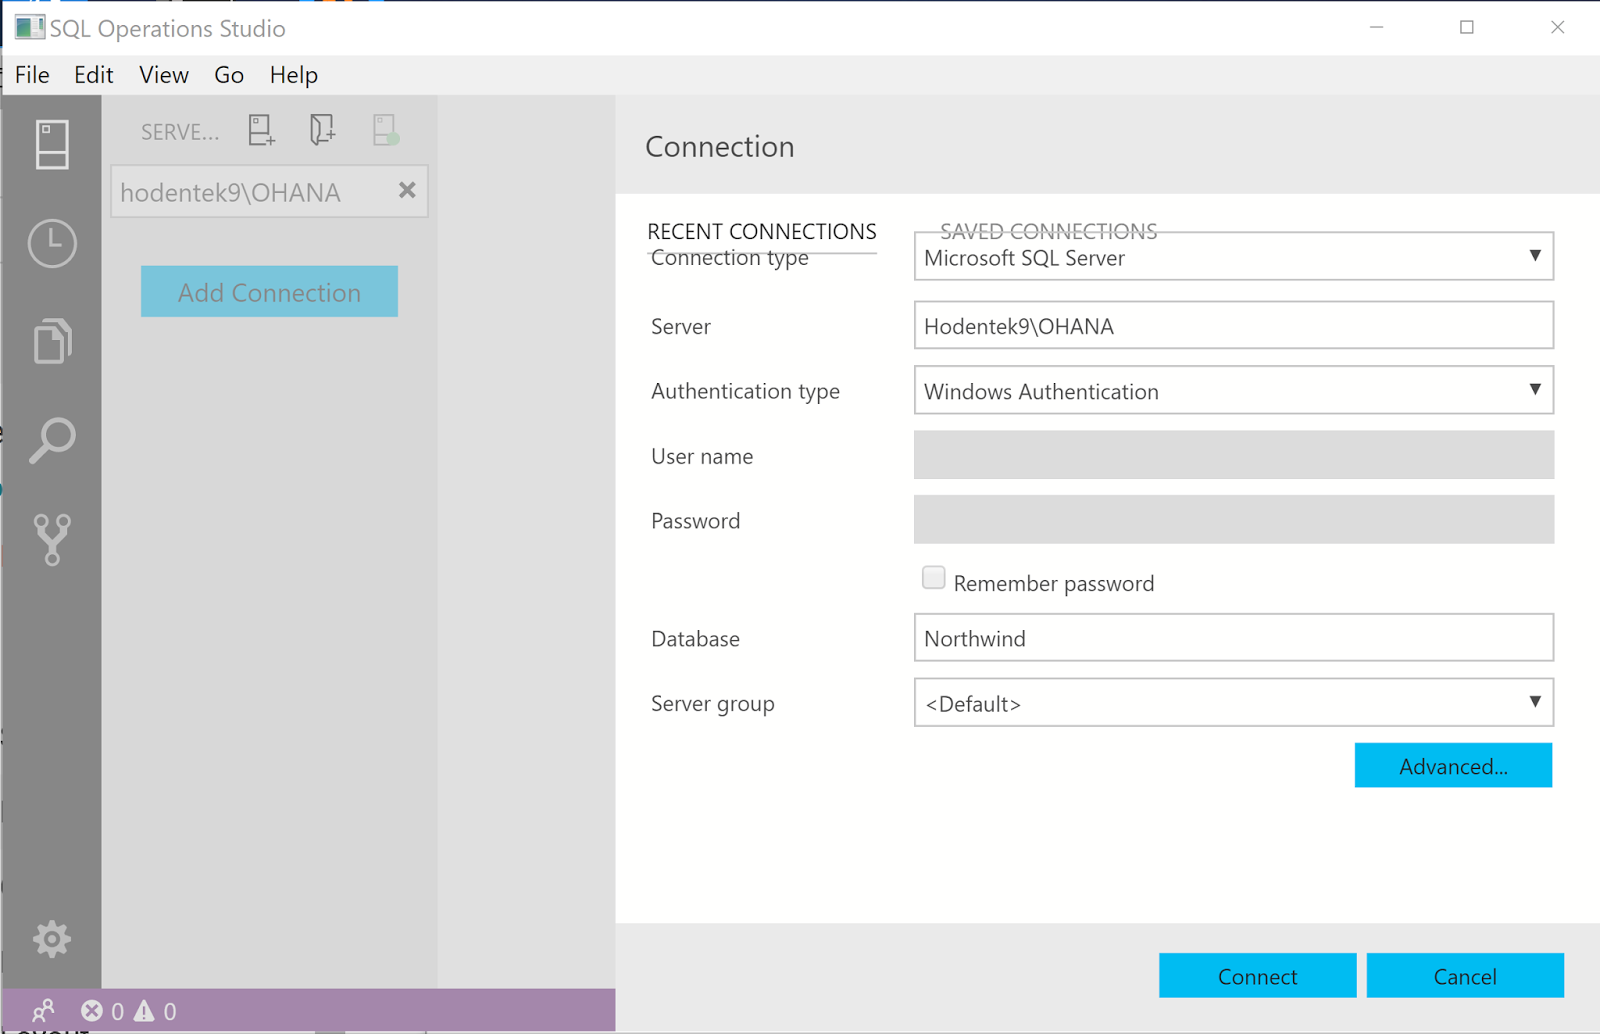Focus the Server input field
Viewport: 1600px width, 1034px height.
[1233, 325]
